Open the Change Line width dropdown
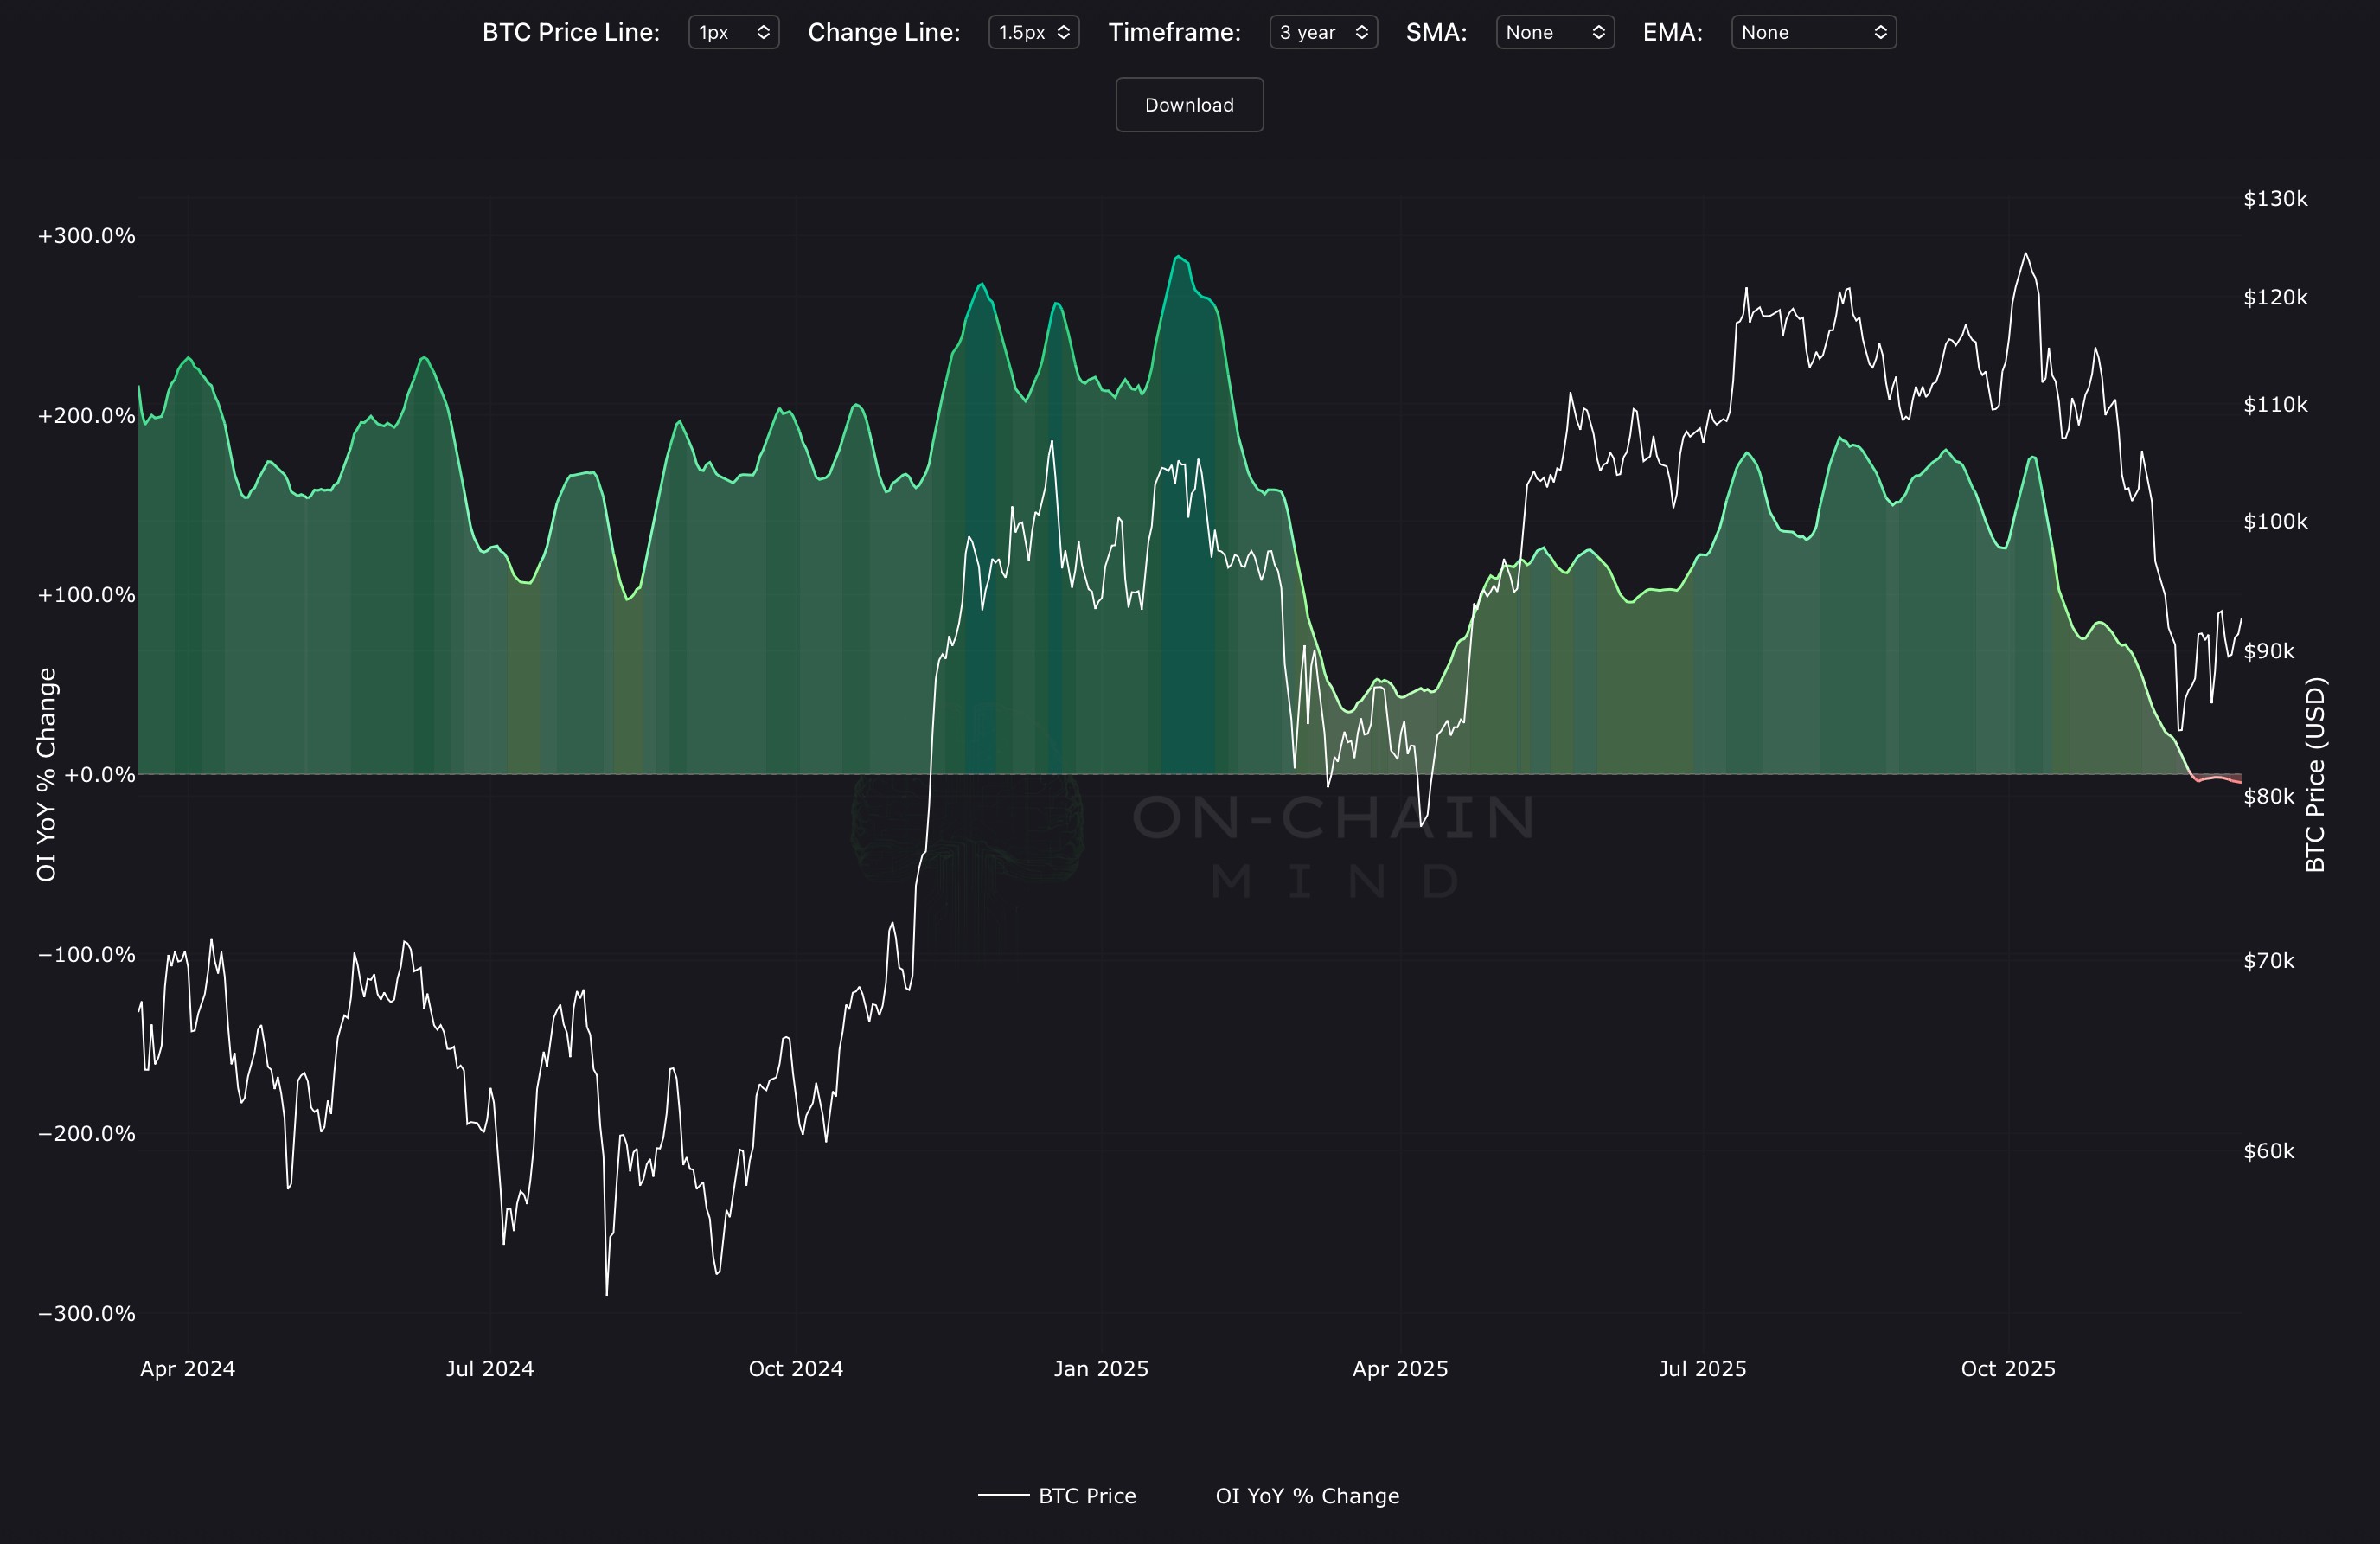This screenshot has height=1544, width=2380. point(1033,32)
